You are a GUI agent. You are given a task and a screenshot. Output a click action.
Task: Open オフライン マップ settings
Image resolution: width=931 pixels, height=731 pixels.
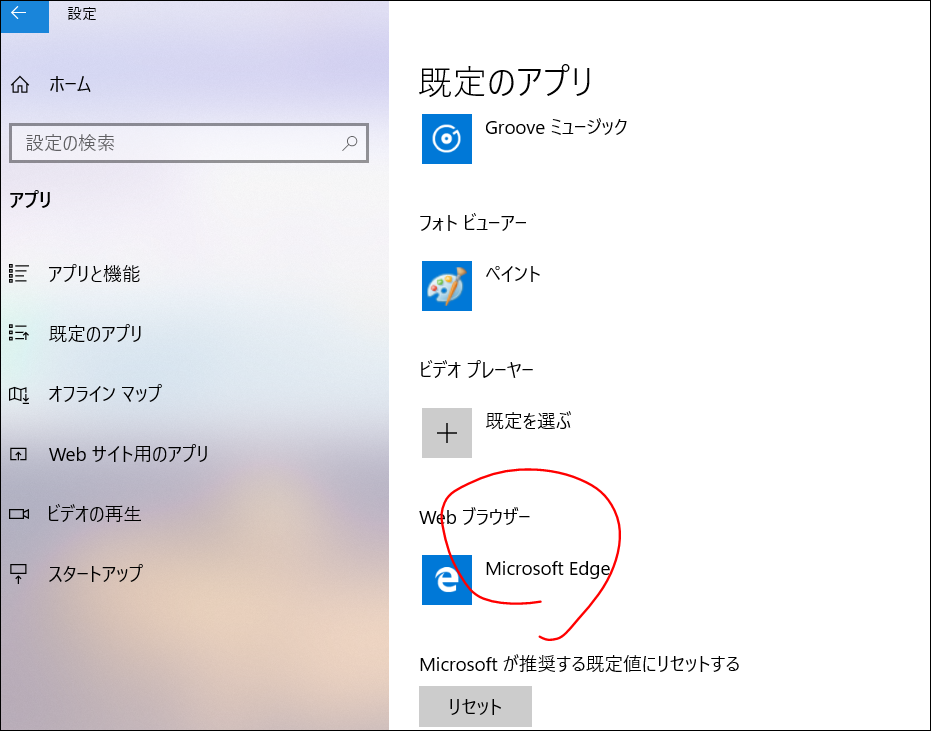pos(104,394)
